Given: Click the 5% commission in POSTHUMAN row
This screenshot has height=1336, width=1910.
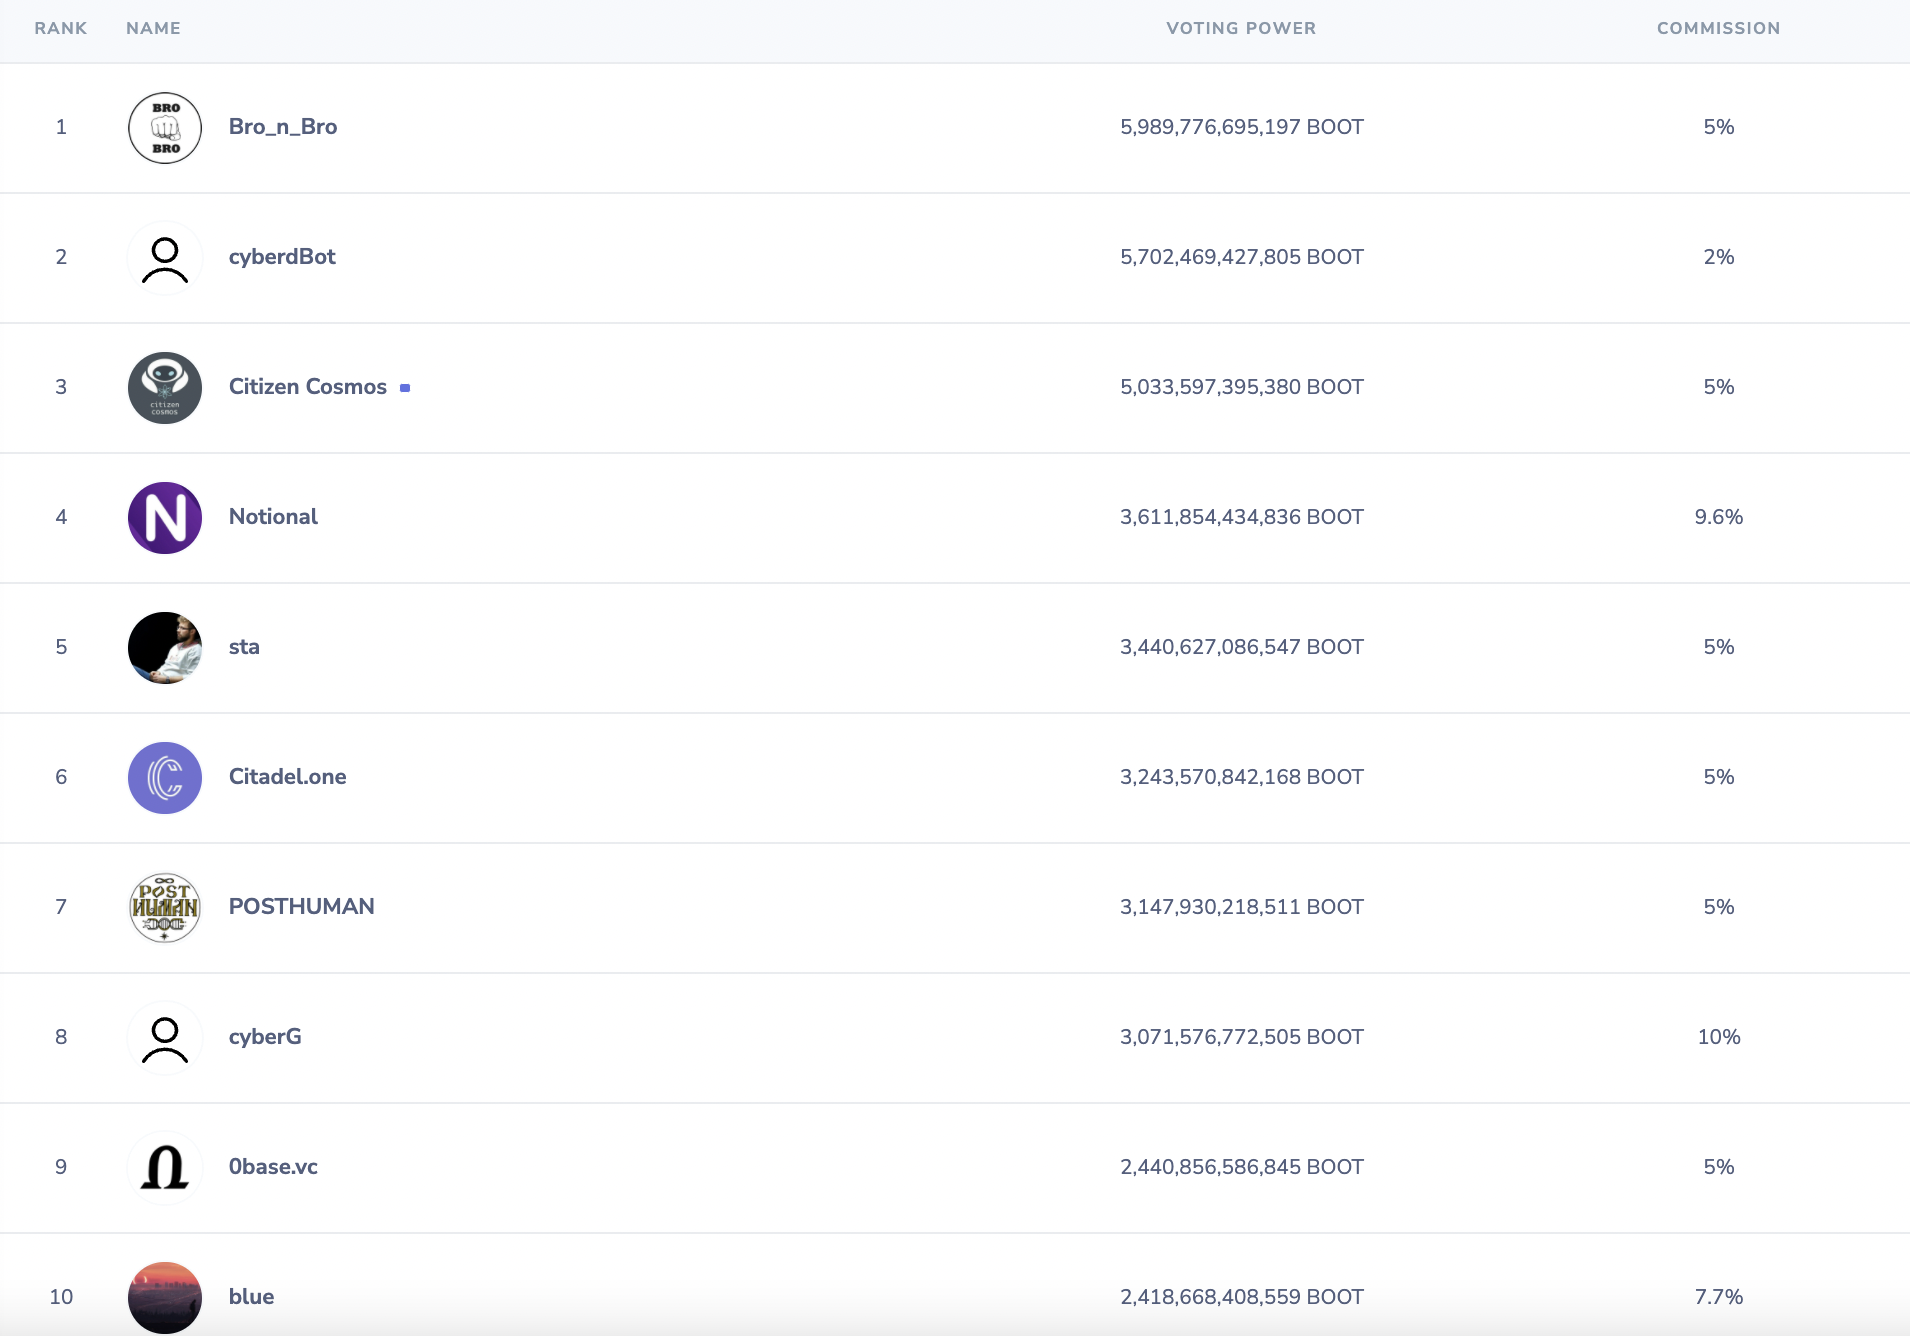Looking at the screenshot, I should tap(1719, 907).
